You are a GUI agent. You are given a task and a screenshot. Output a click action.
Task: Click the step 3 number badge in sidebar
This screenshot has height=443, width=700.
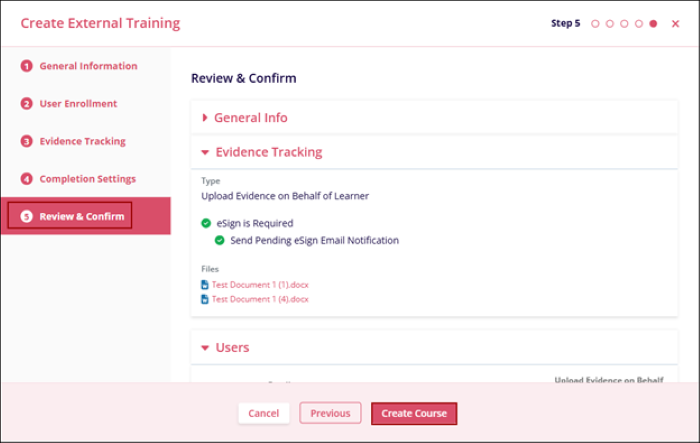tap(27, 142)
